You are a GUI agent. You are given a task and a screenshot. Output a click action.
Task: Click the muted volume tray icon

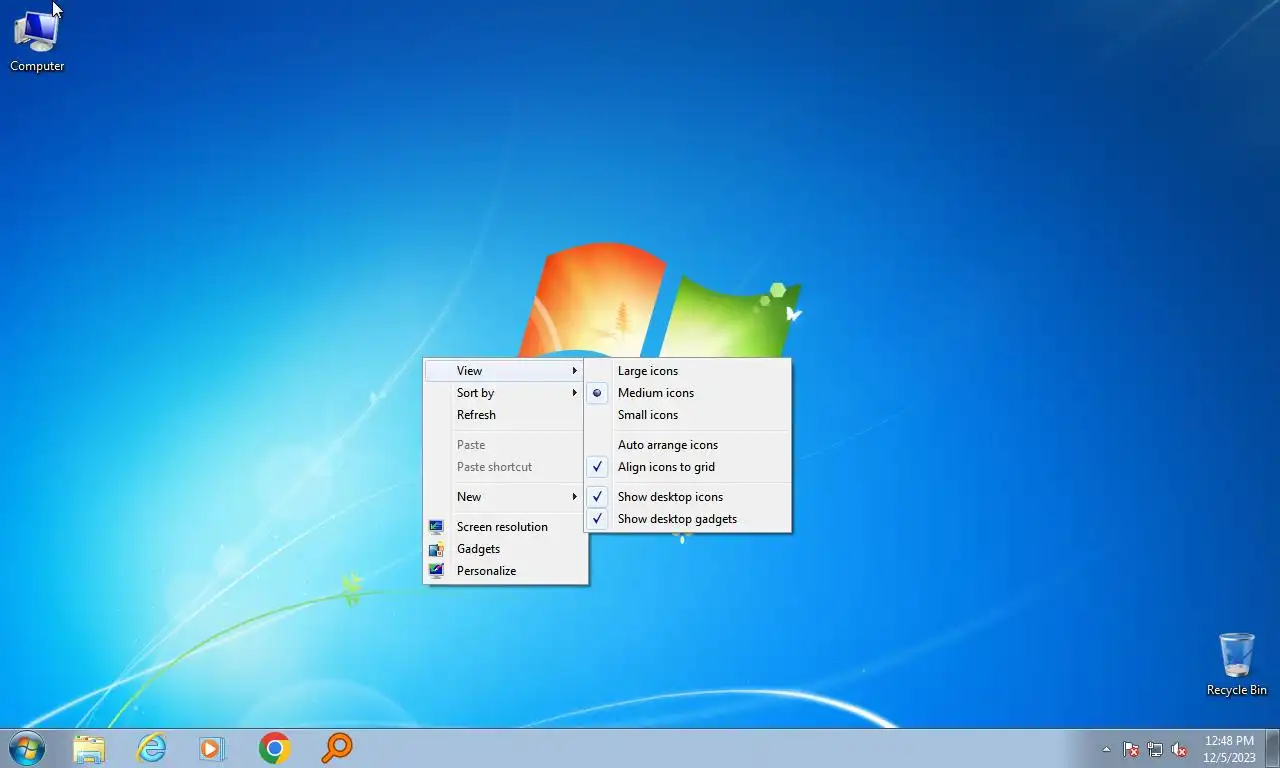(x=1179, y=749)
